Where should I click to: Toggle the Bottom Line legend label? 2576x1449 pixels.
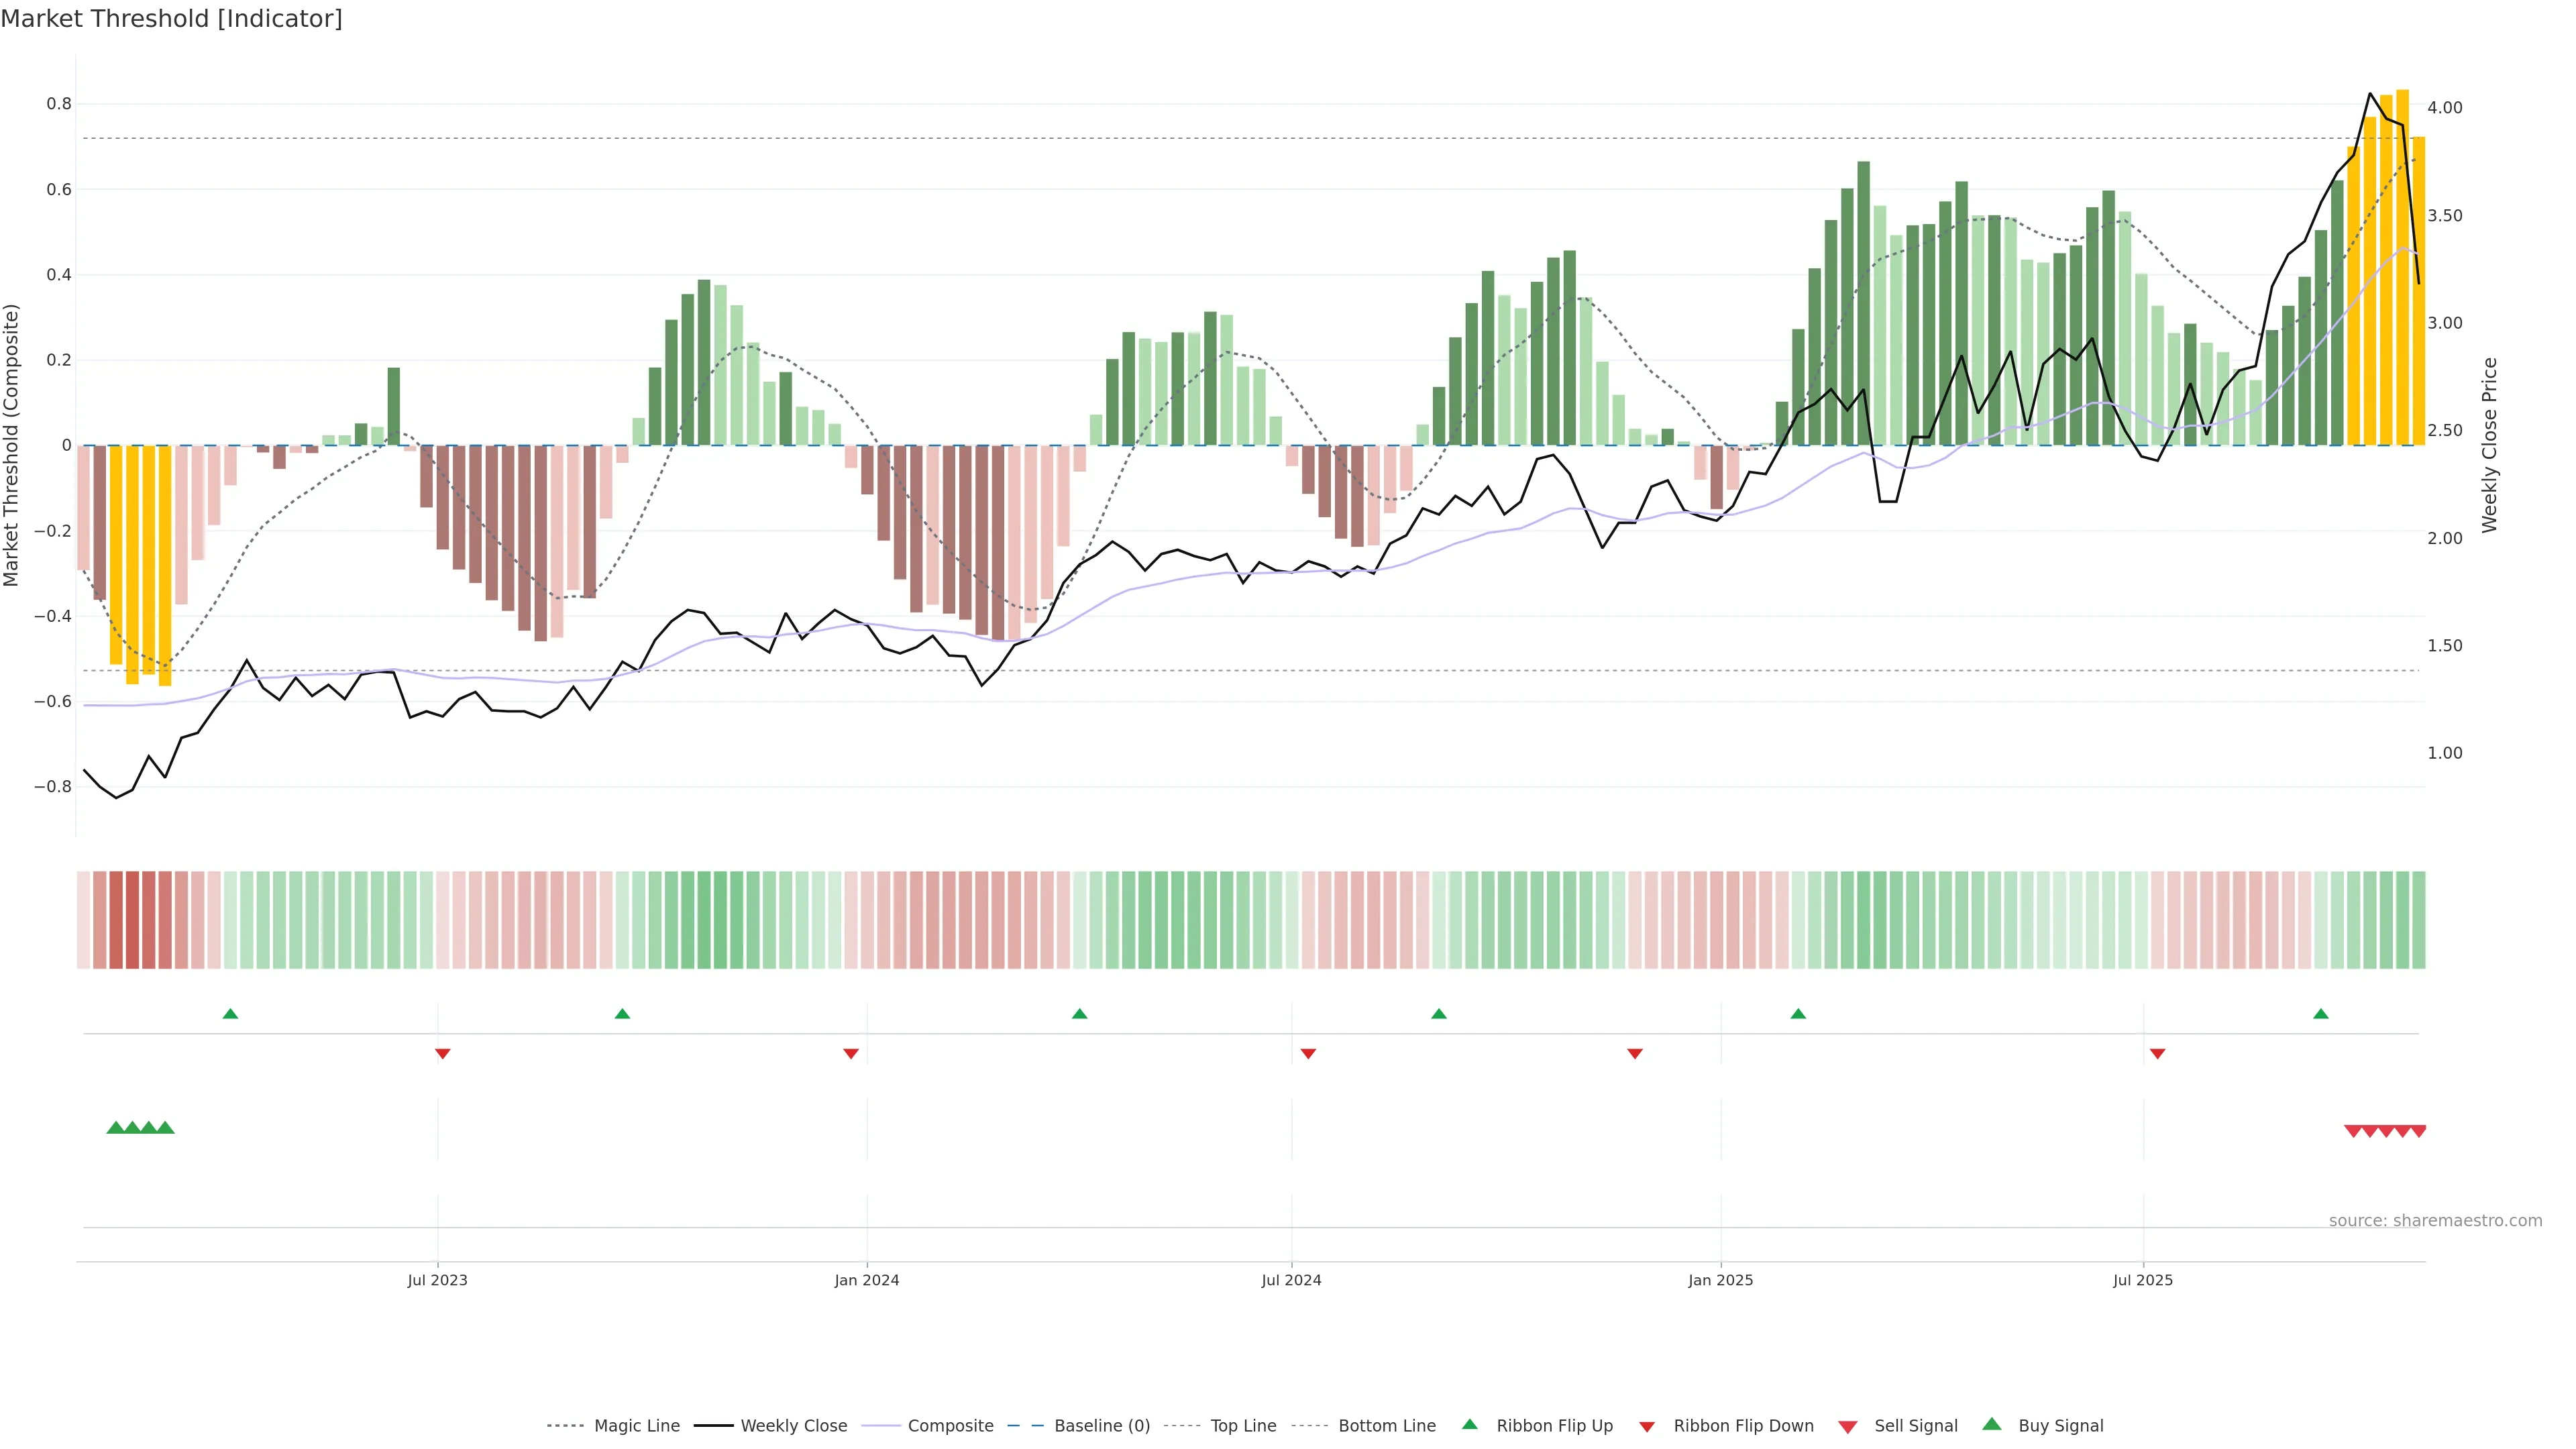[x=1386, y=1426]
